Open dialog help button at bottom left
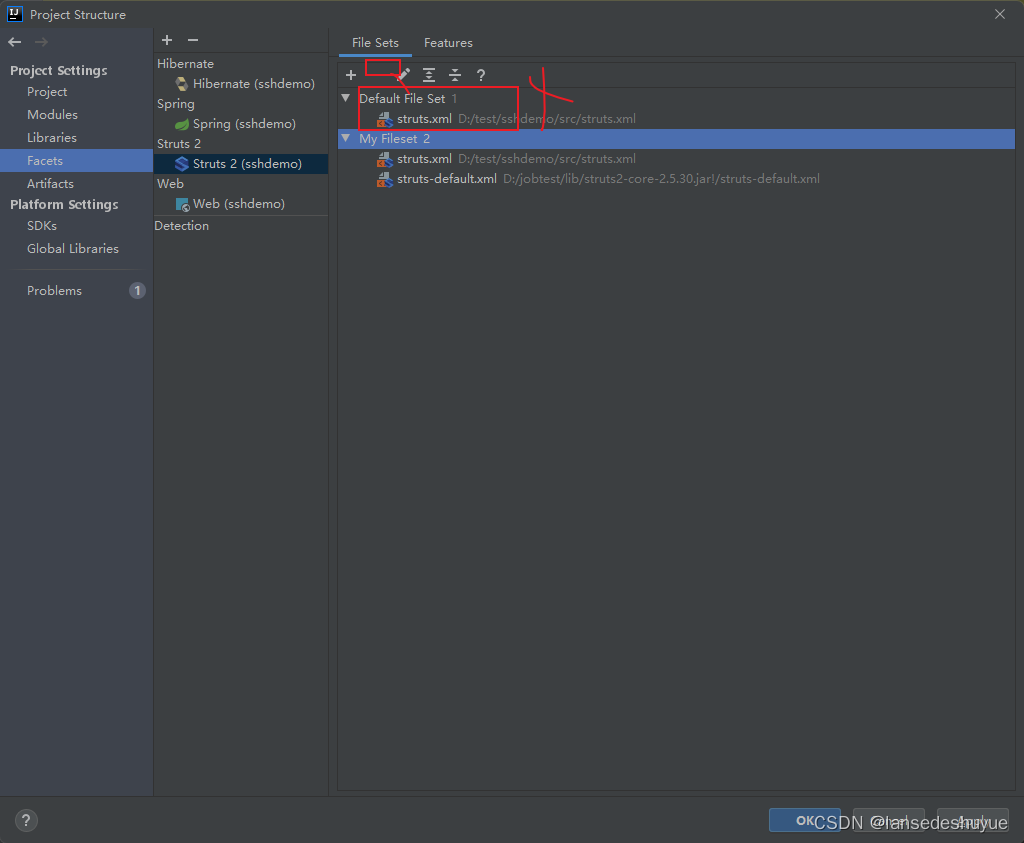Screen dimensions: 1024x843 pyautogui.click(x=26, y=820)
